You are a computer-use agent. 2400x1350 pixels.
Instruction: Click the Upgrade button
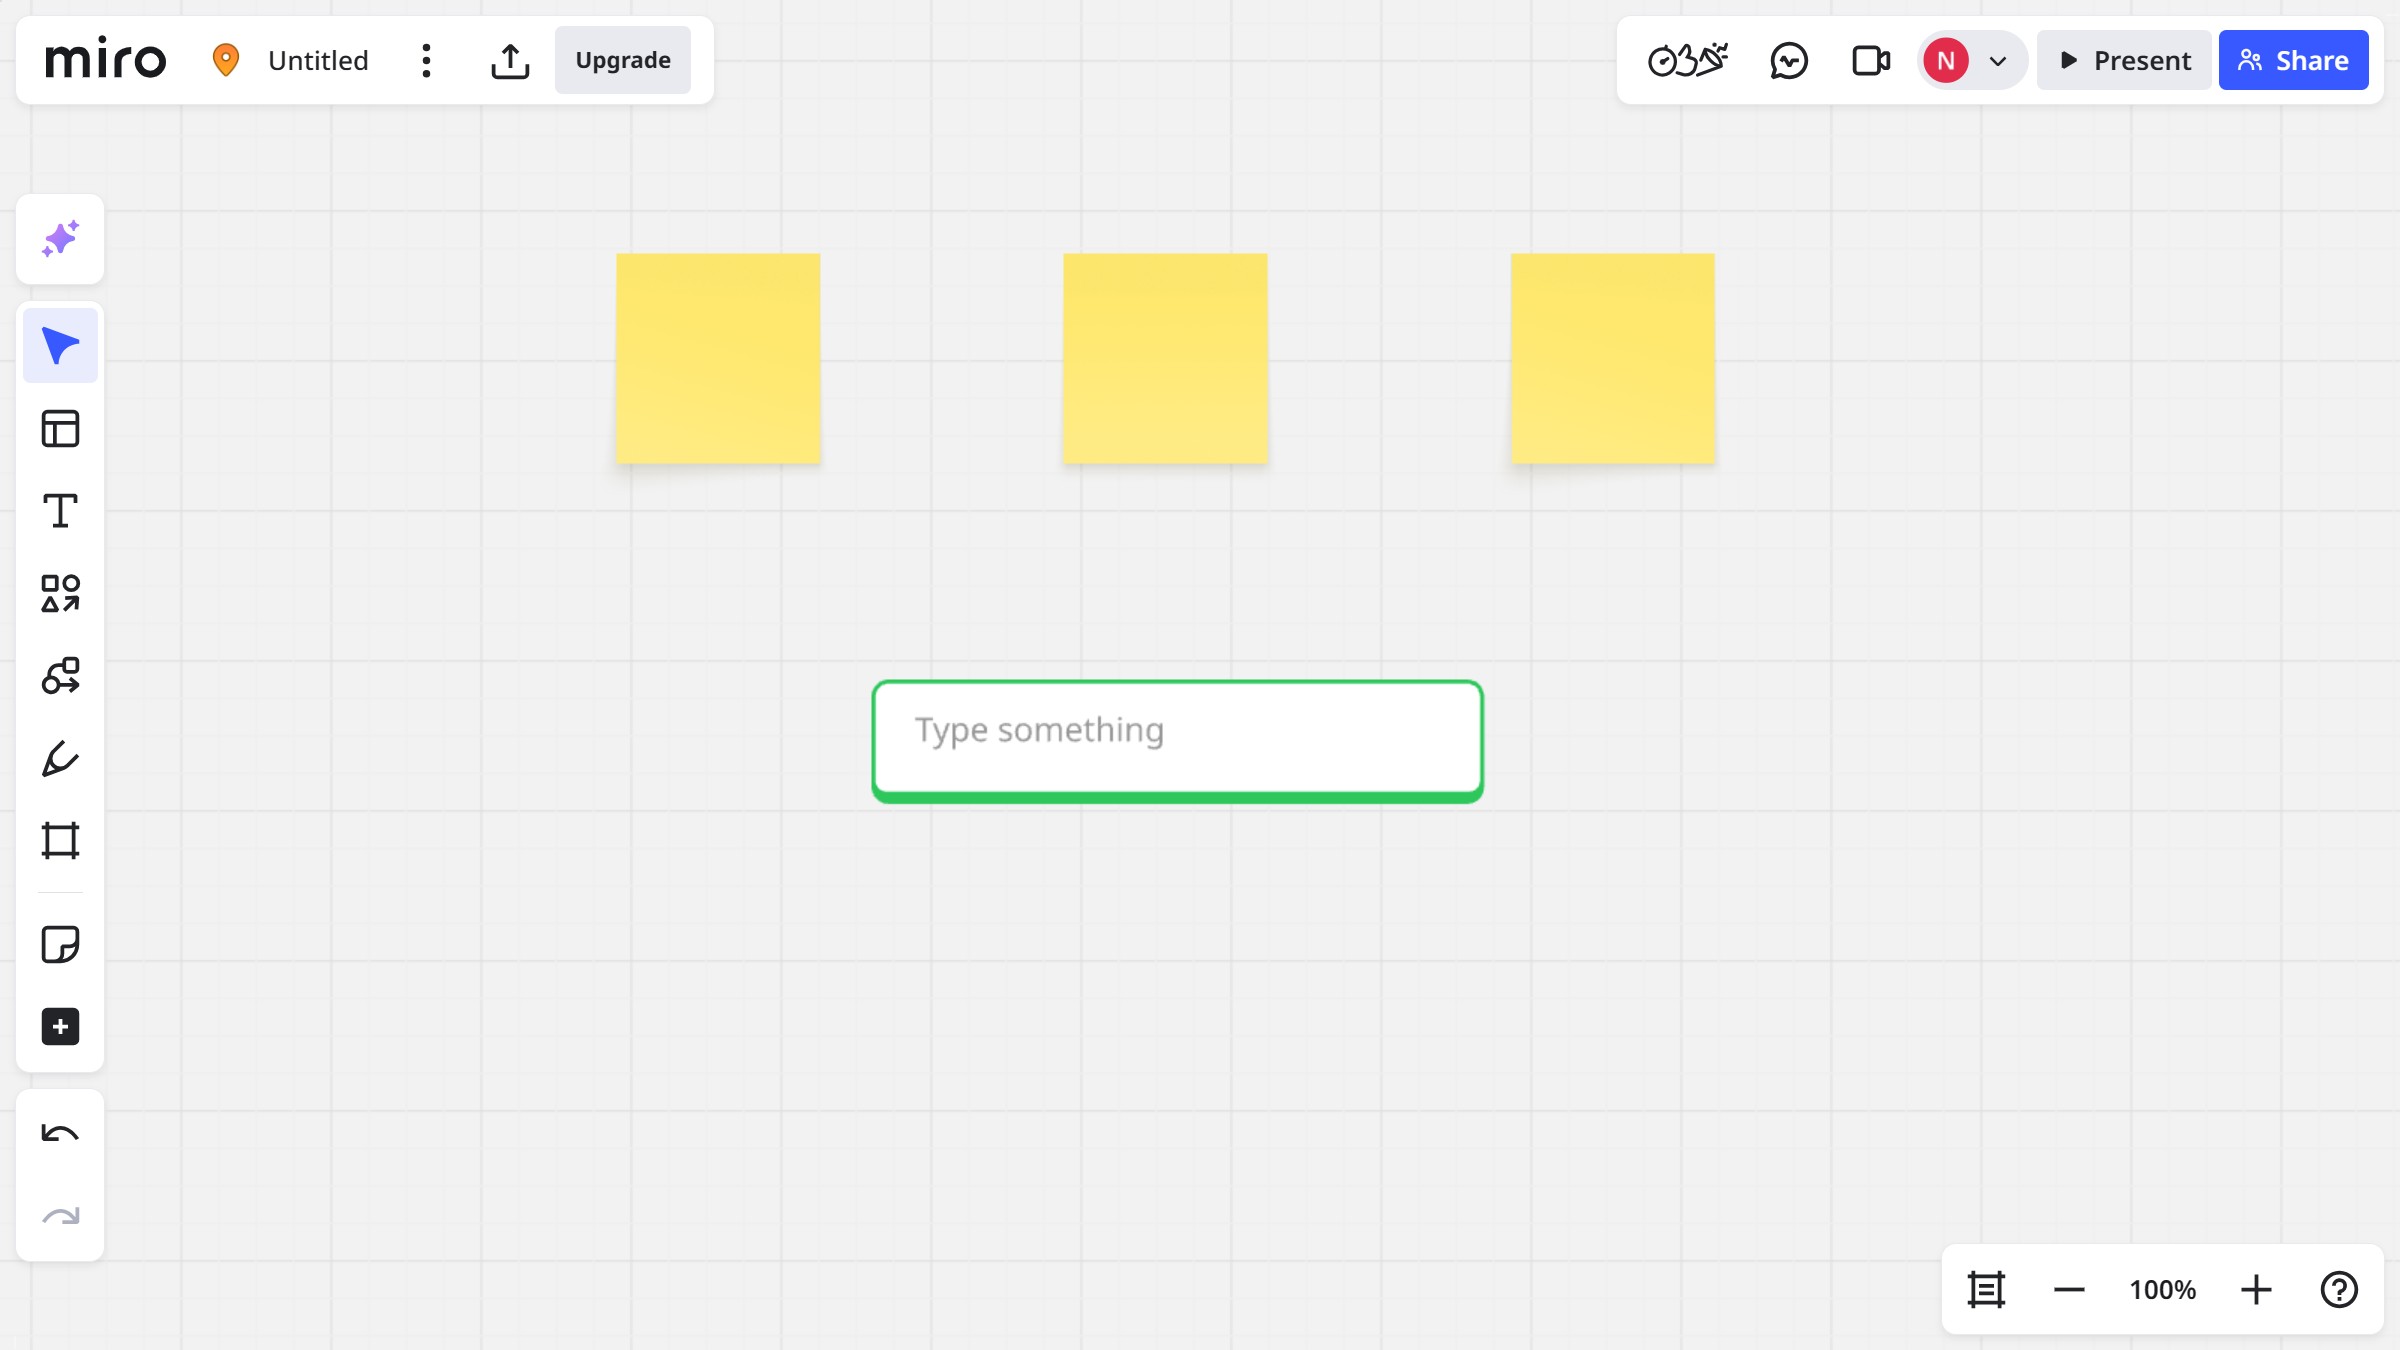[x=622, y=60]
